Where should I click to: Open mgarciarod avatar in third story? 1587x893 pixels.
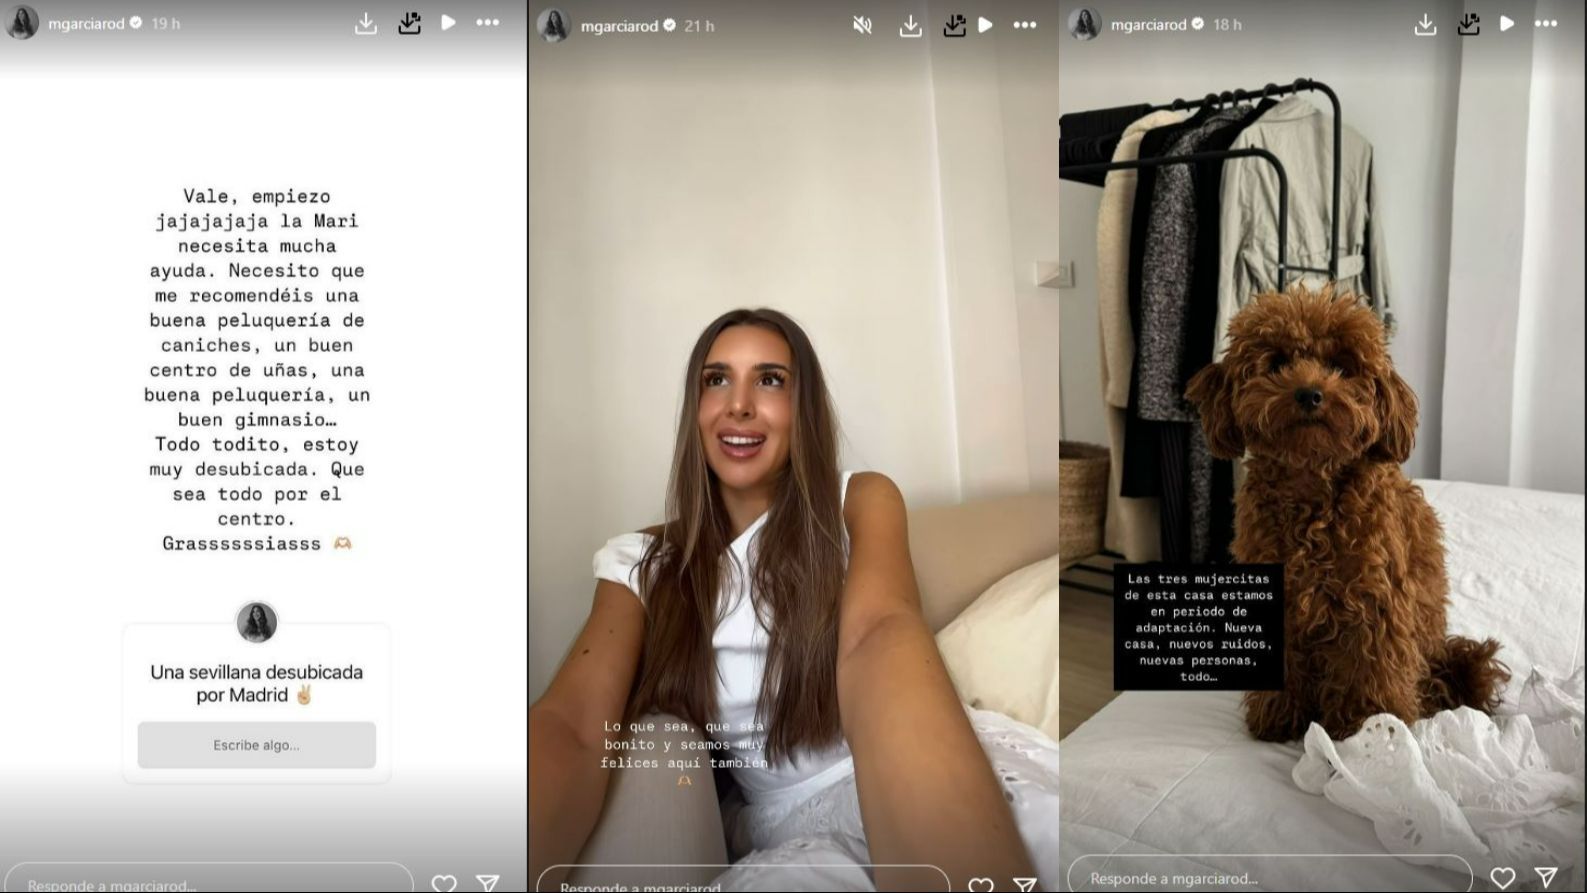coord(1084,24)
